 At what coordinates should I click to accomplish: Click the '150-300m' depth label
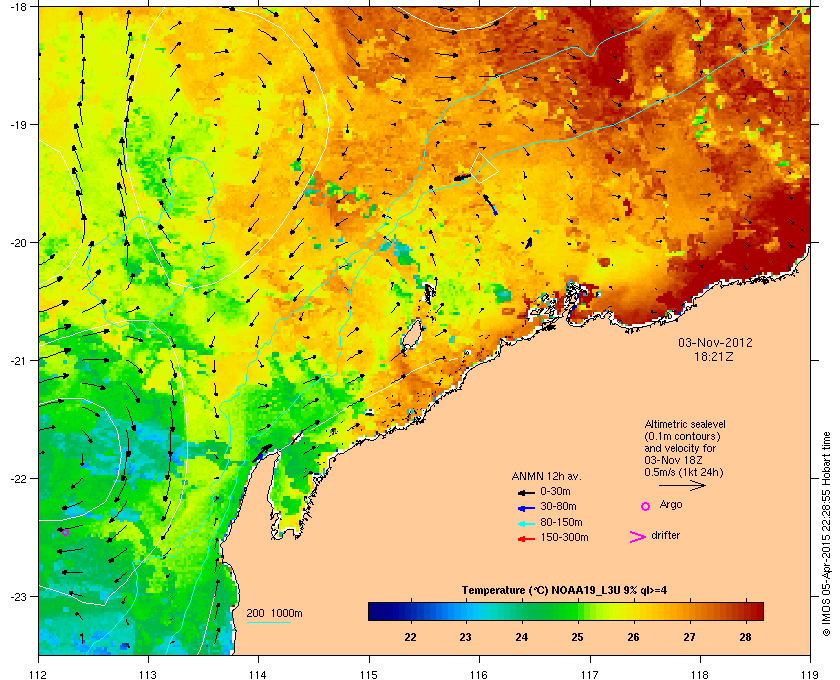click(x=564, y=537)
